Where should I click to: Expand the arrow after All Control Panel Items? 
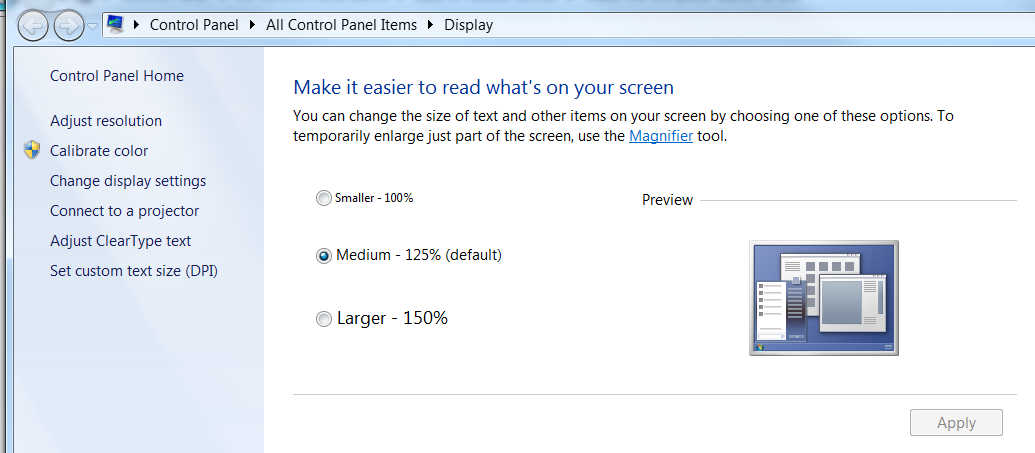[x=431, y=25]
